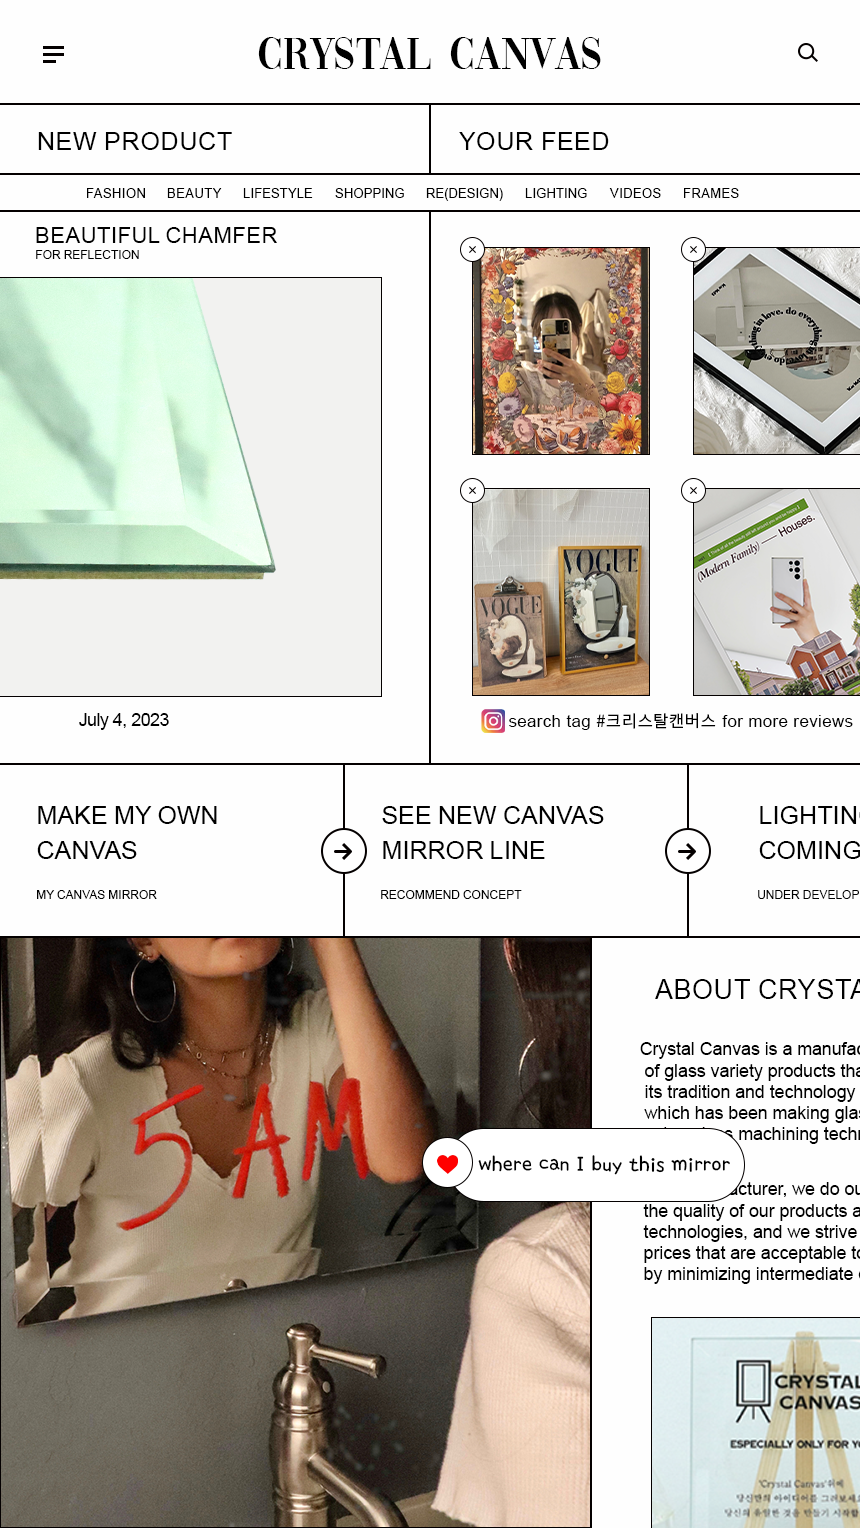Click the search magnifier icon
Image resolution: width=860 pixels, height=1528 pixels.
[808, 53]
